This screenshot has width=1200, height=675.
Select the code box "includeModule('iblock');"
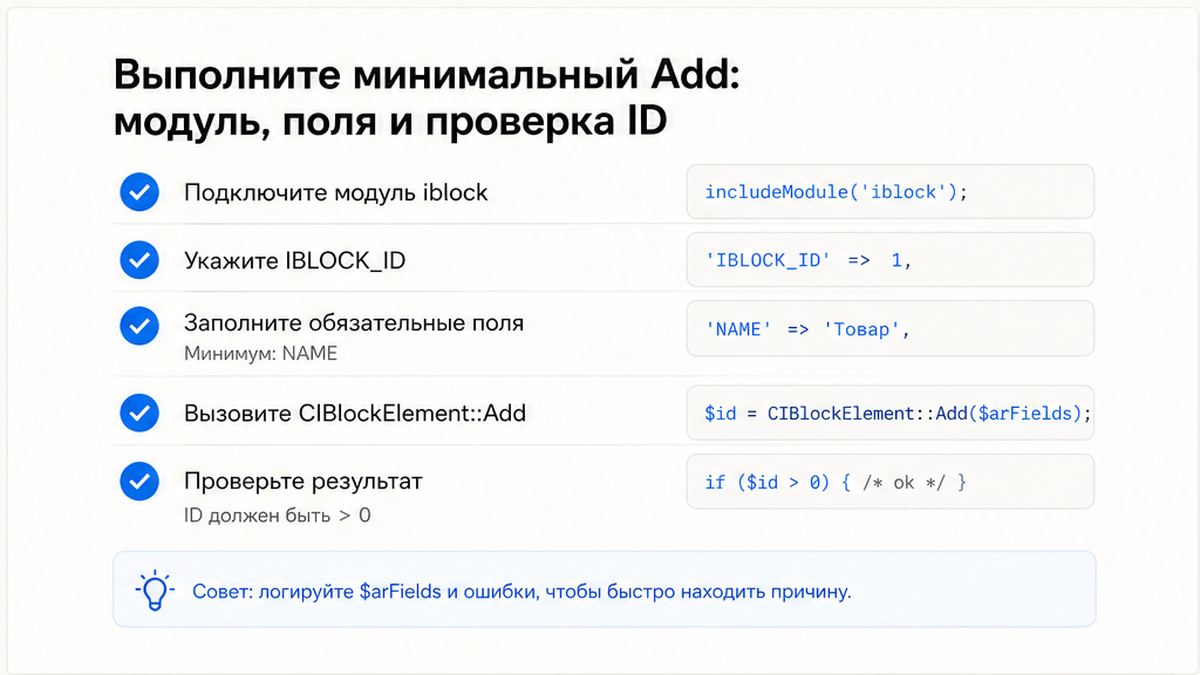pos(890,192)
